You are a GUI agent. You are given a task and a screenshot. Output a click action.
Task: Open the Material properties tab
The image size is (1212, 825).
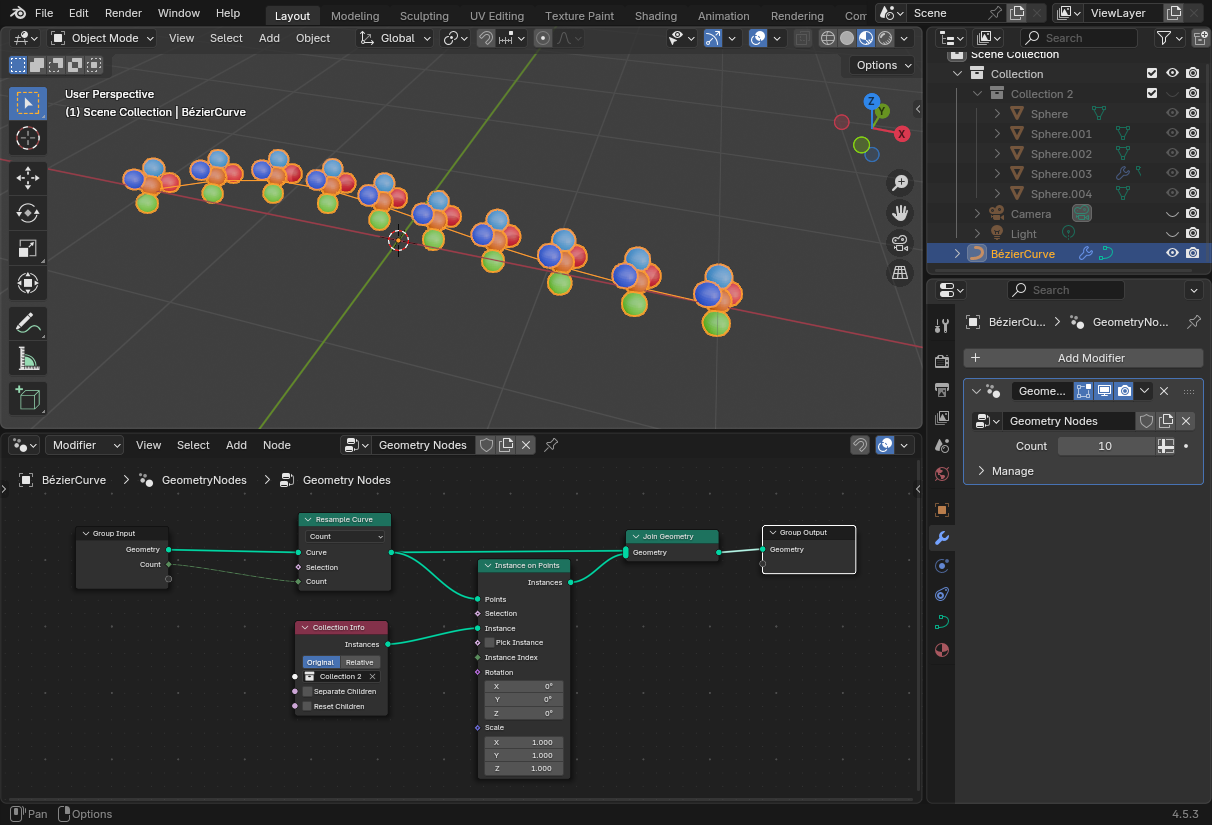pos(941,650)
